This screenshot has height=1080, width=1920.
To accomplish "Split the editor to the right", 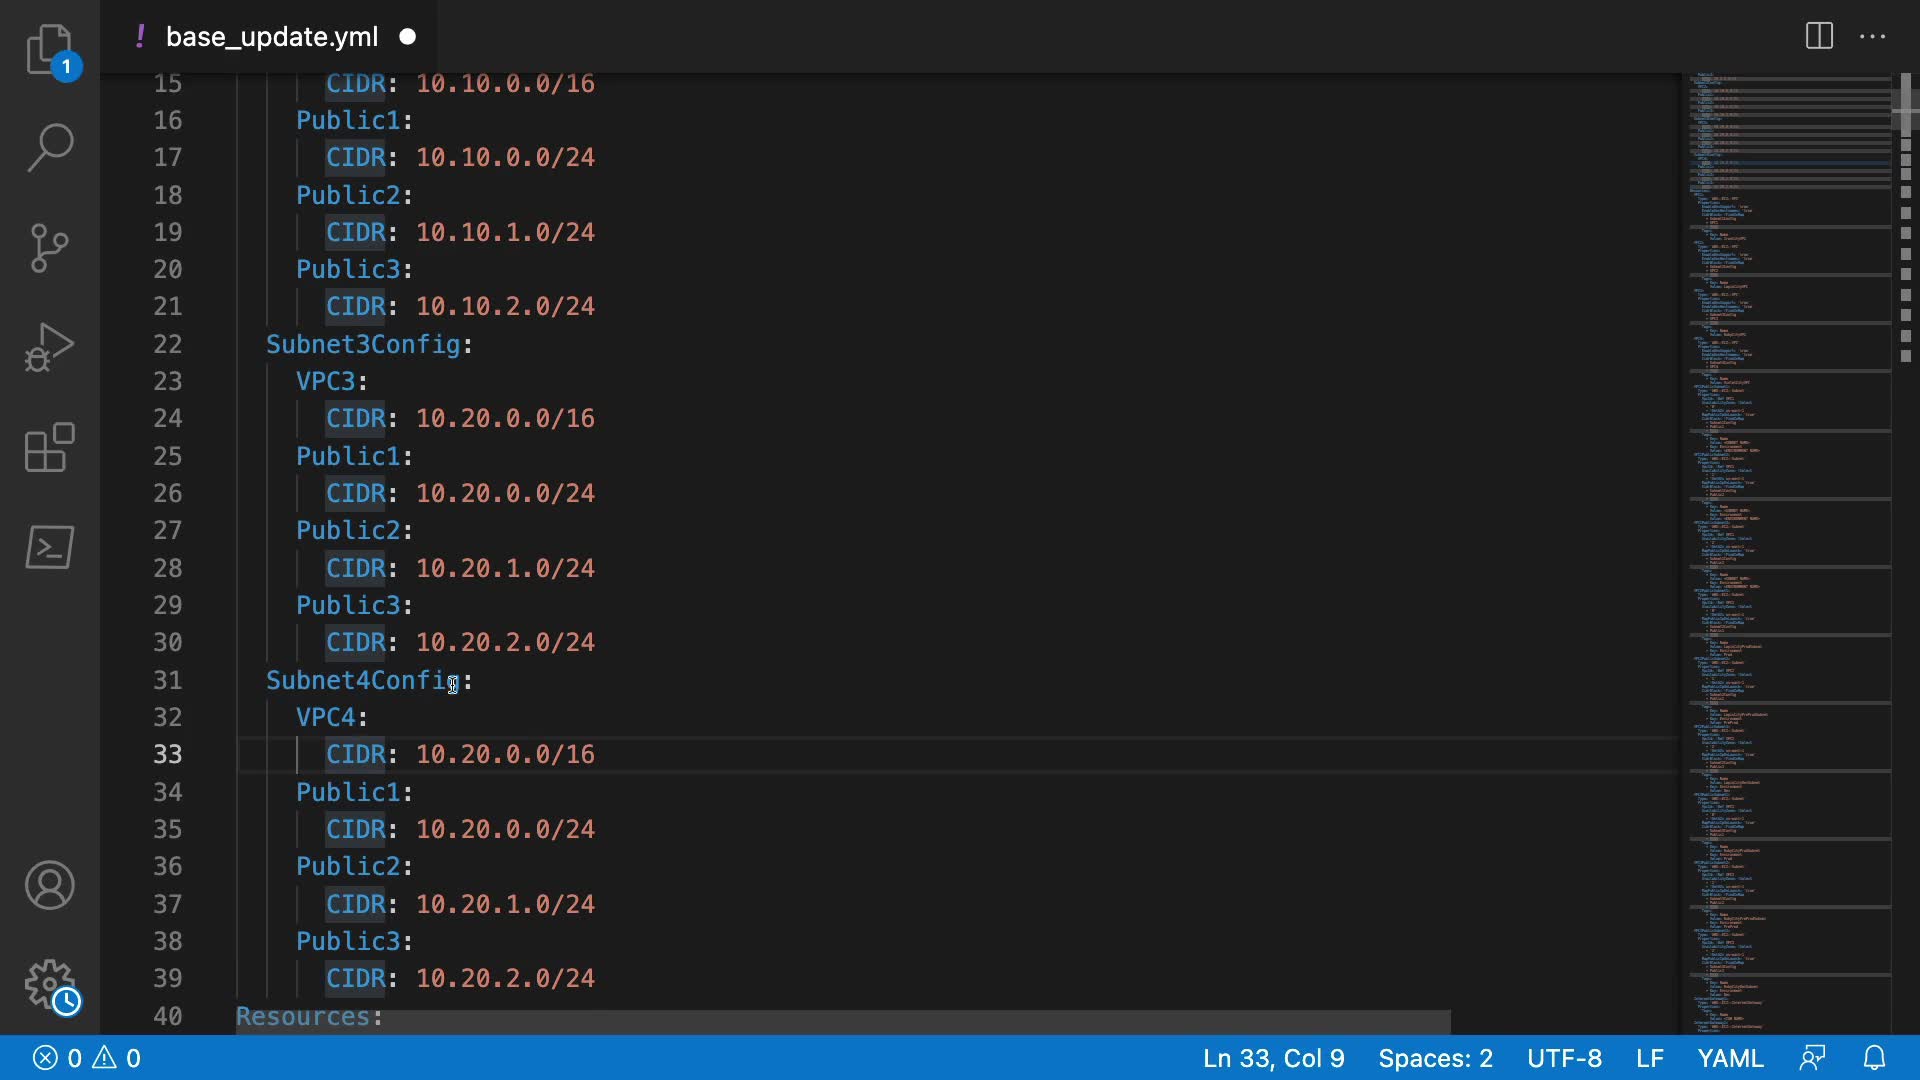I will [1819, 37].
